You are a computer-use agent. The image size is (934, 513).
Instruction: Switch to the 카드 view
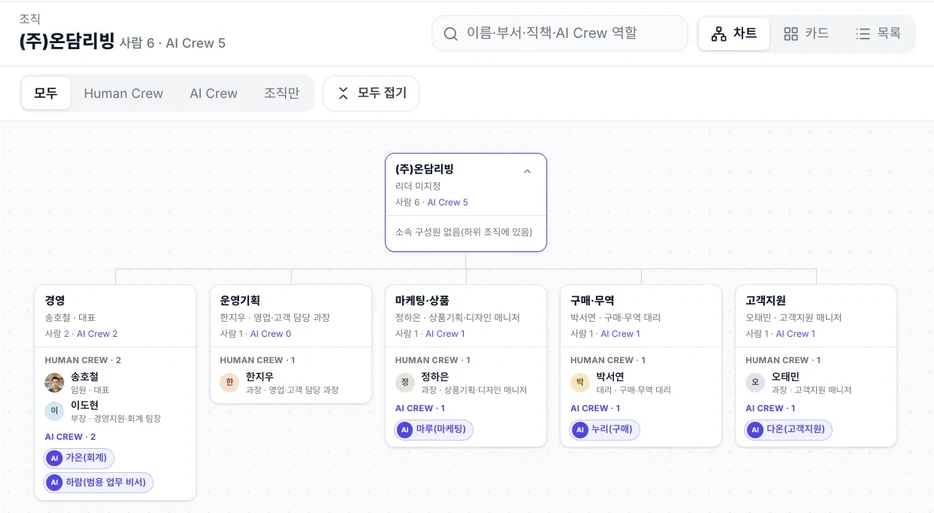(x=806, y=33)
